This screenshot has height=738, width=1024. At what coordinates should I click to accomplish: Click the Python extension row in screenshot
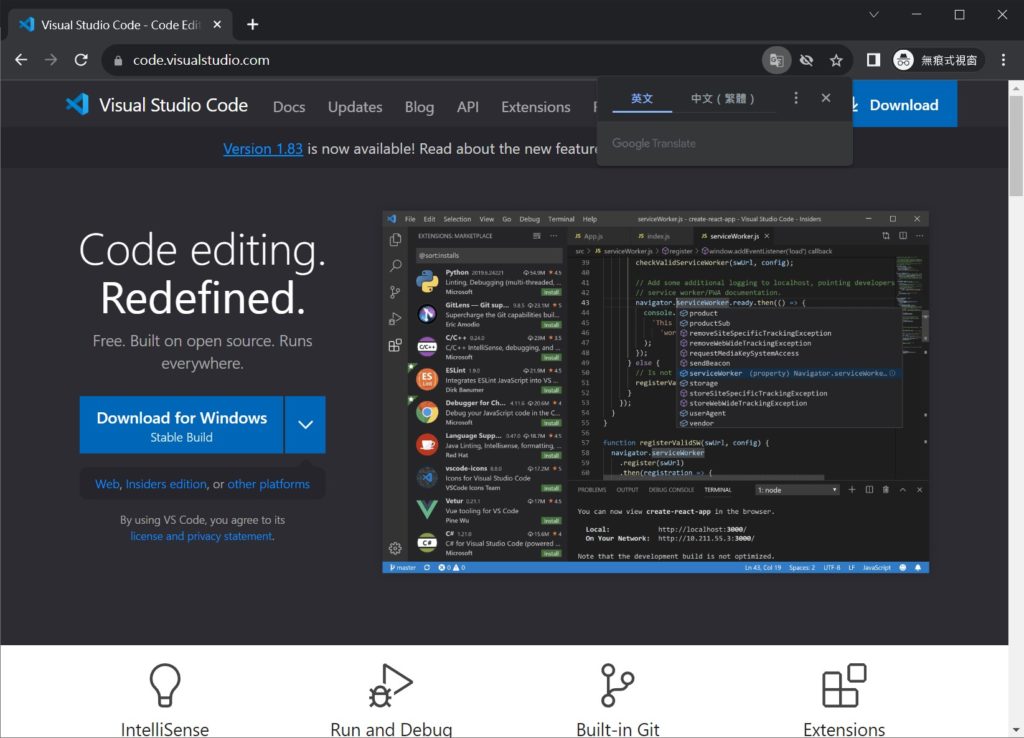(x=487, y=282)
